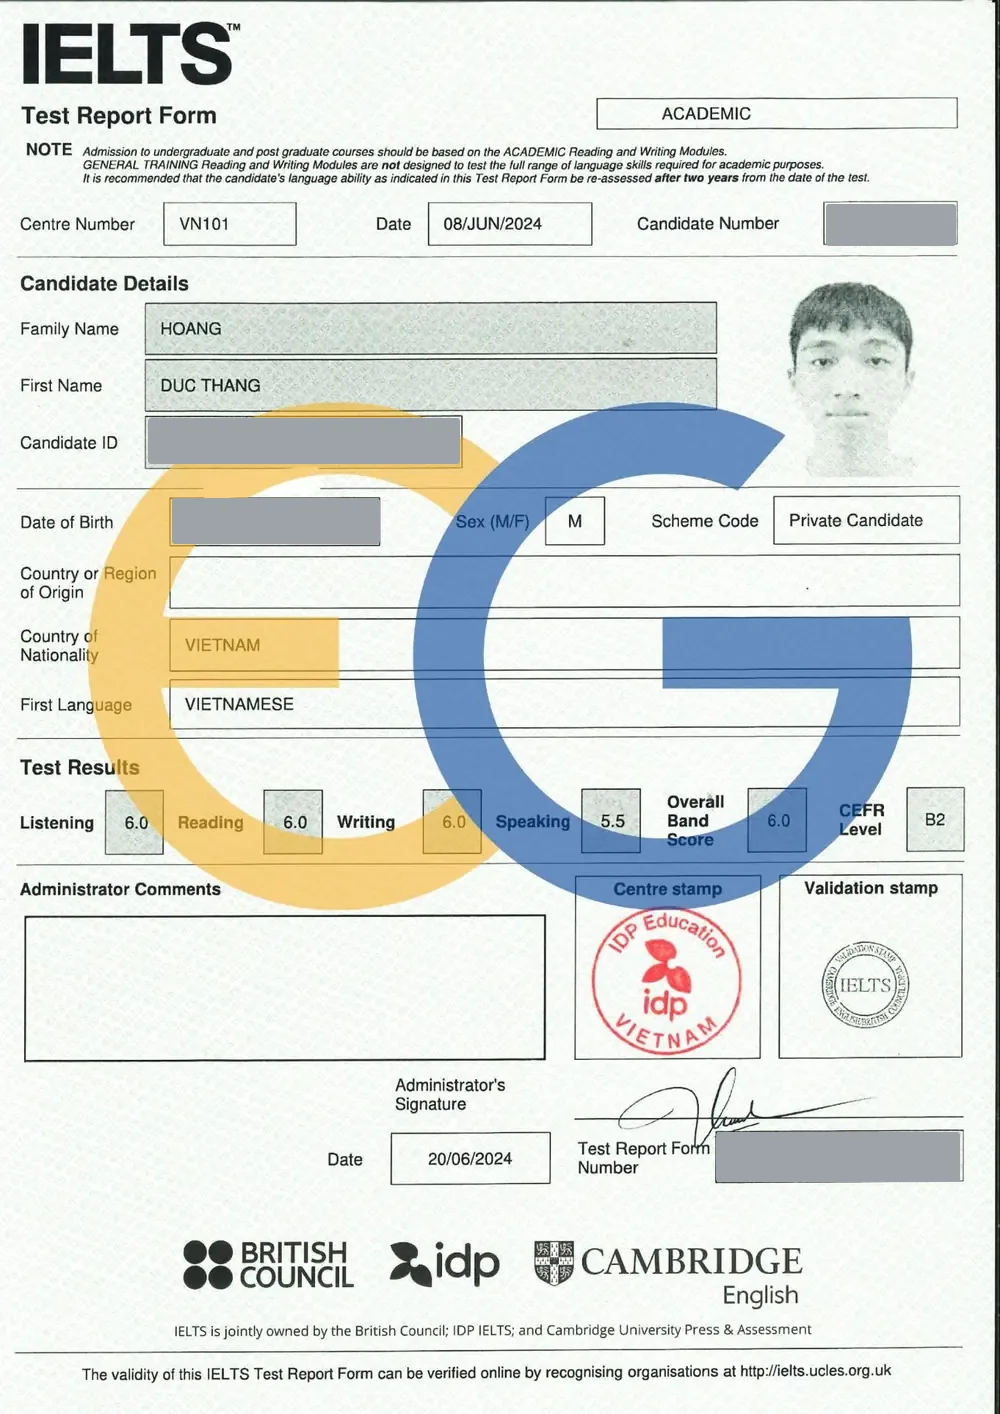Click the IELTS validation stamp

[865, 984]
